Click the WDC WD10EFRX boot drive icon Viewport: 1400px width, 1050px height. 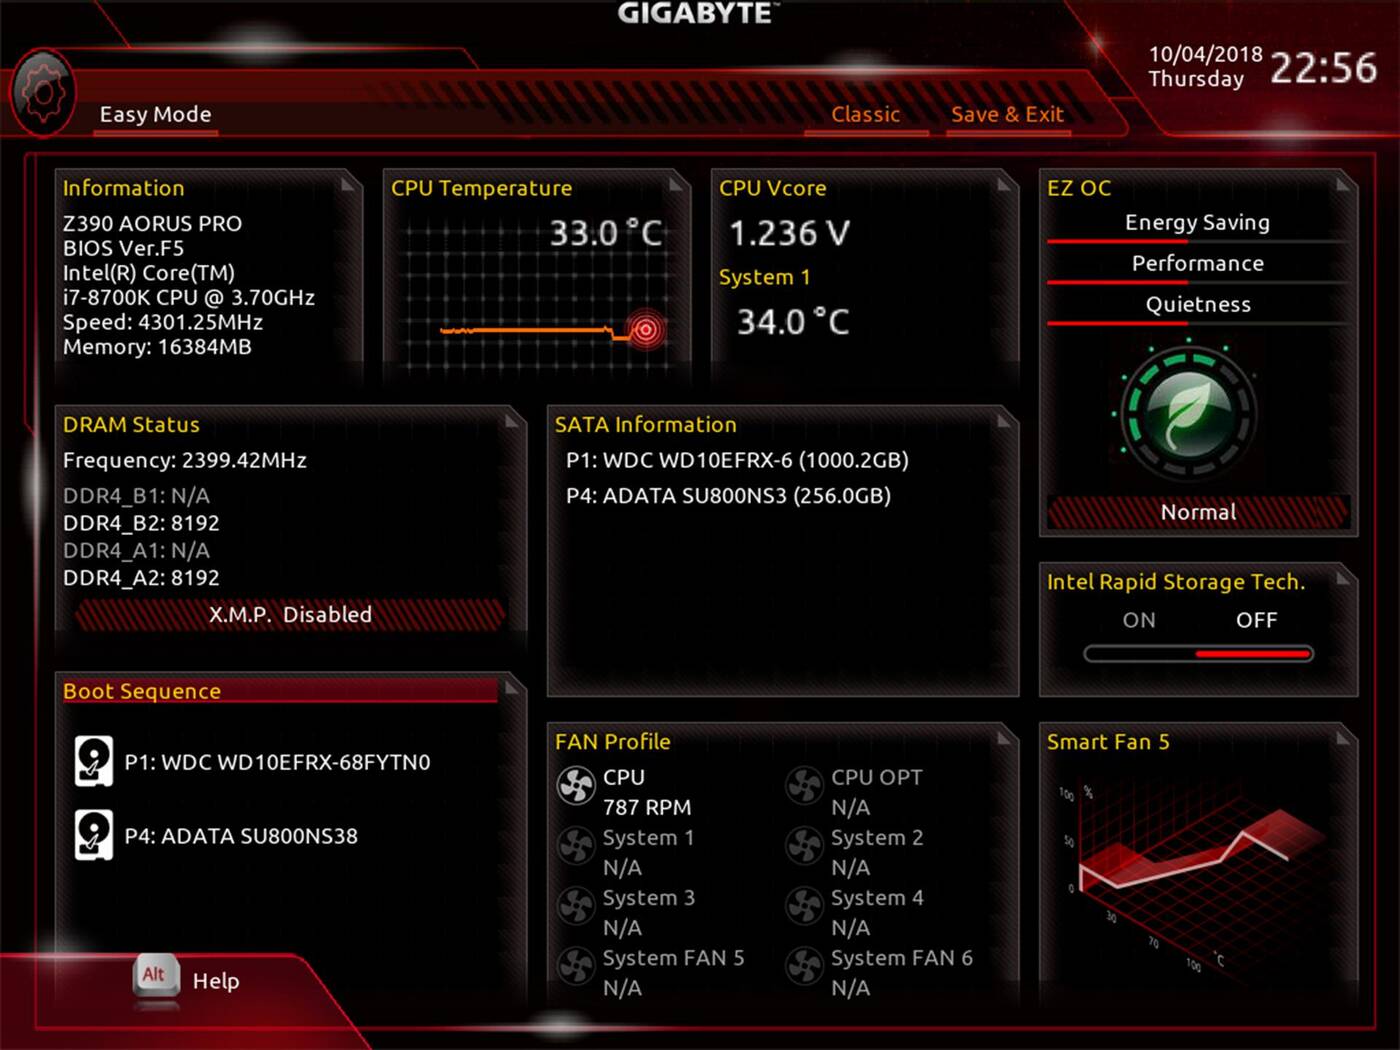94,761
